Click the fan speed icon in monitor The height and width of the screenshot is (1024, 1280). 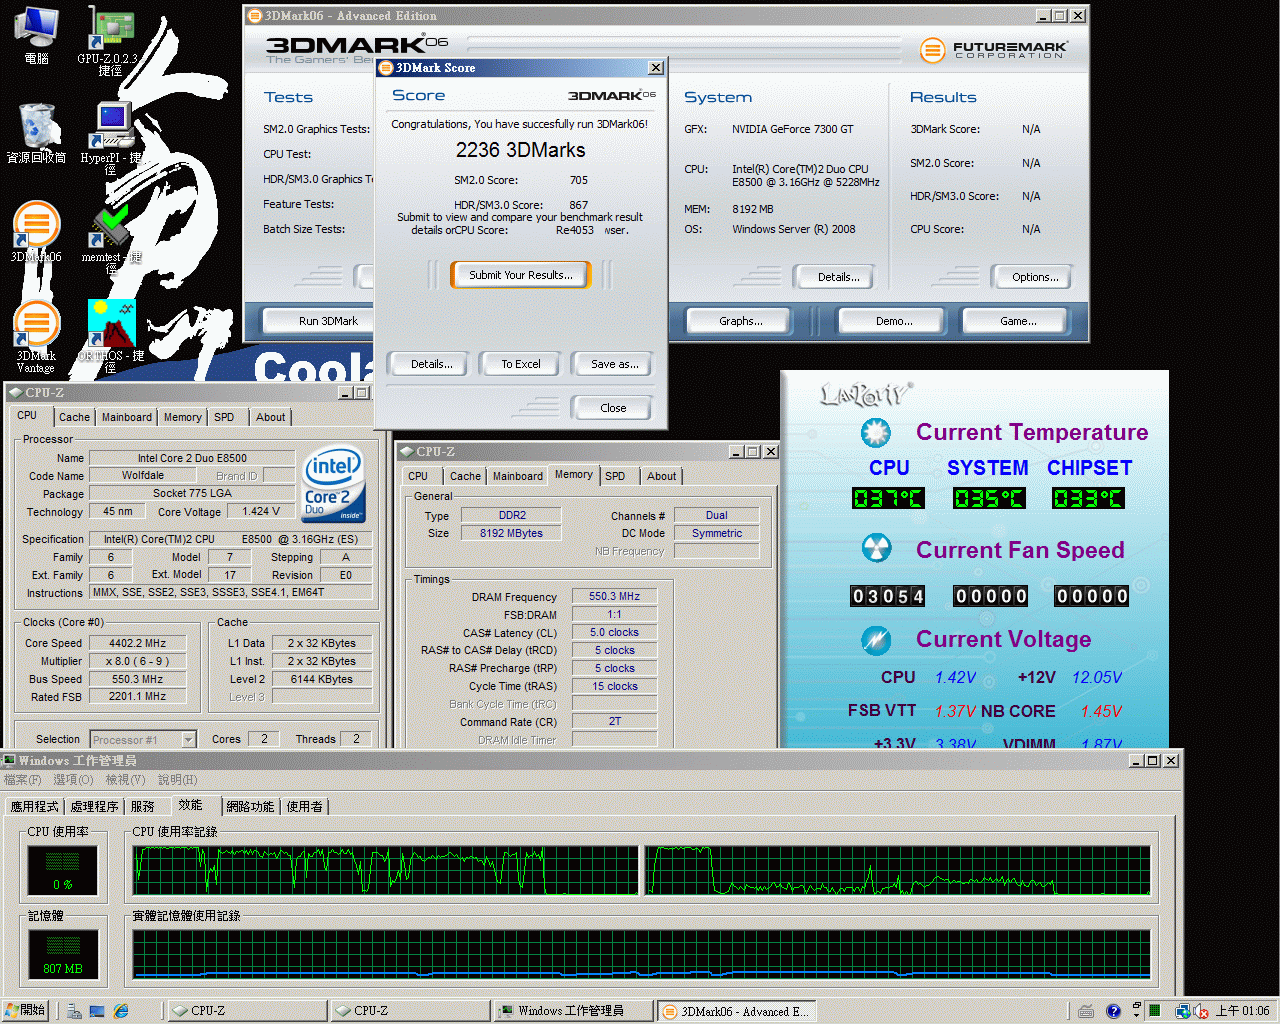pos(876,548)
